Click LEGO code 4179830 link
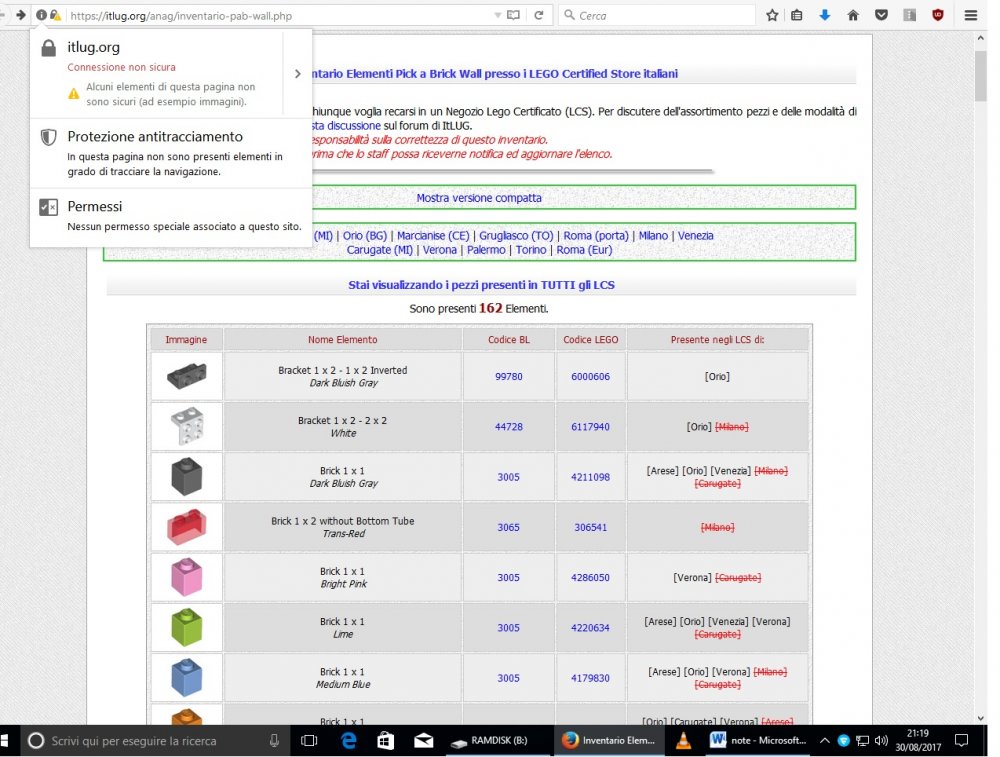 tap(590, 678)
